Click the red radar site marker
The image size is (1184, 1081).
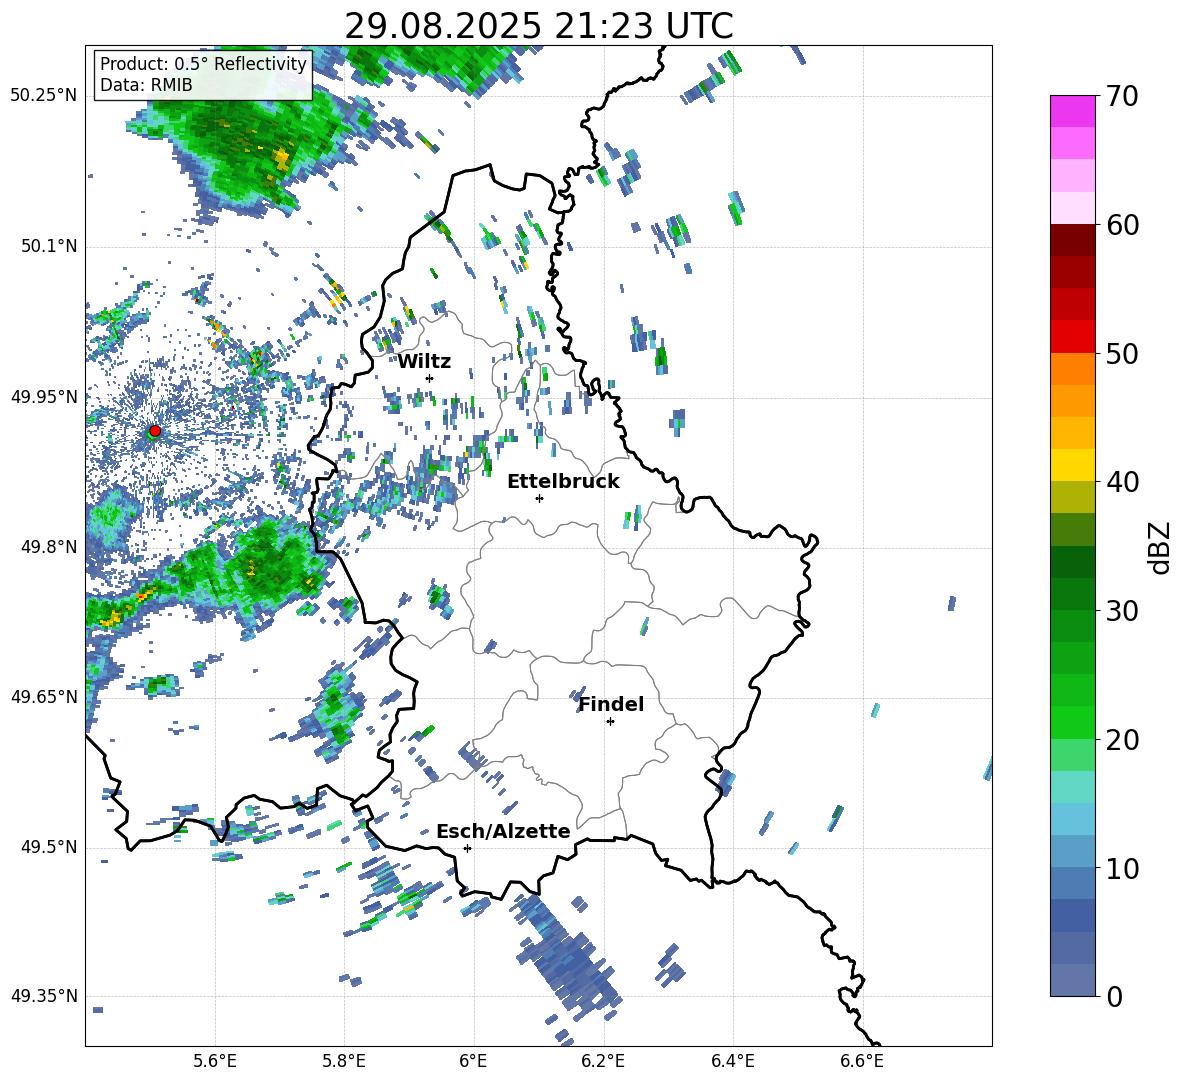[x=155, y=431]
